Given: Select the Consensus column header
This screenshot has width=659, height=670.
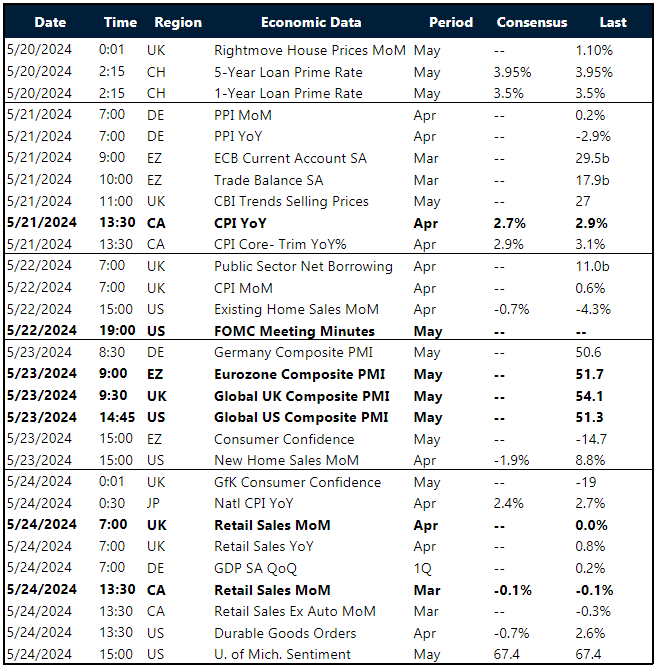Looking at the screenshot, I should (x=531, y=22).
